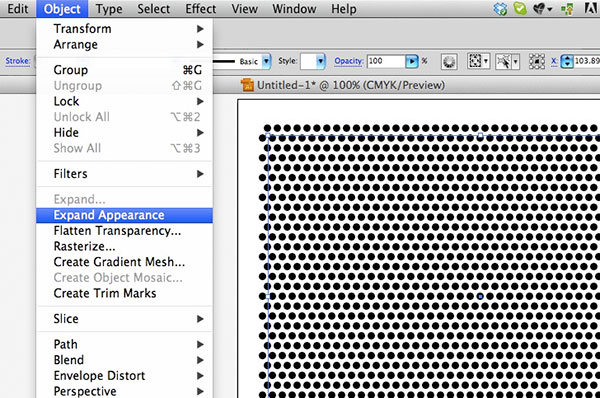Click the Stroke link label
Image resolution: width=600 pixels, height=398 pixels.
point(18,61)
